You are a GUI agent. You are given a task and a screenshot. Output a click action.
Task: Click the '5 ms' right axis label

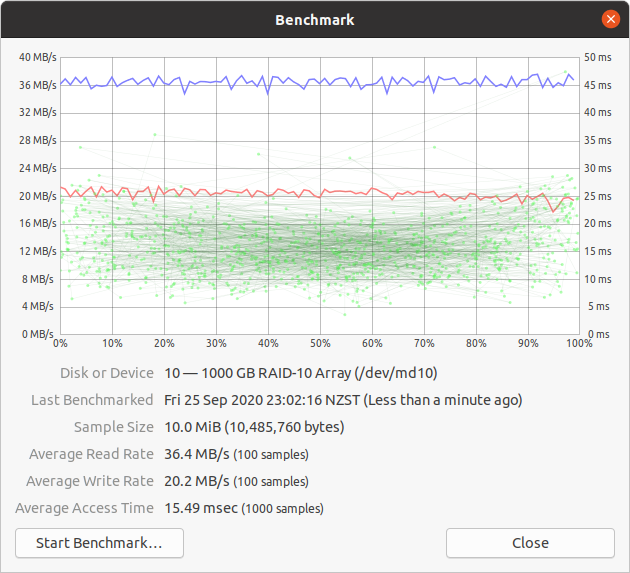point(599,306)
